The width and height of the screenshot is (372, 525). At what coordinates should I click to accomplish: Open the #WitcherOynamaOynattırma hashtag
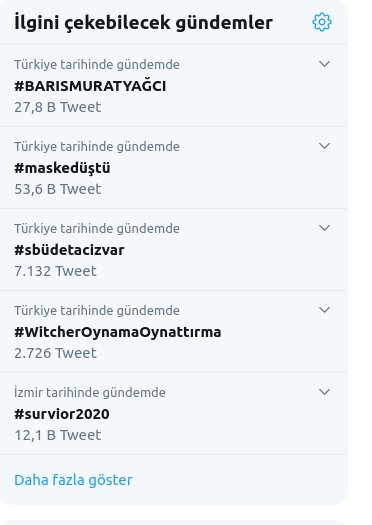(118, 332)
